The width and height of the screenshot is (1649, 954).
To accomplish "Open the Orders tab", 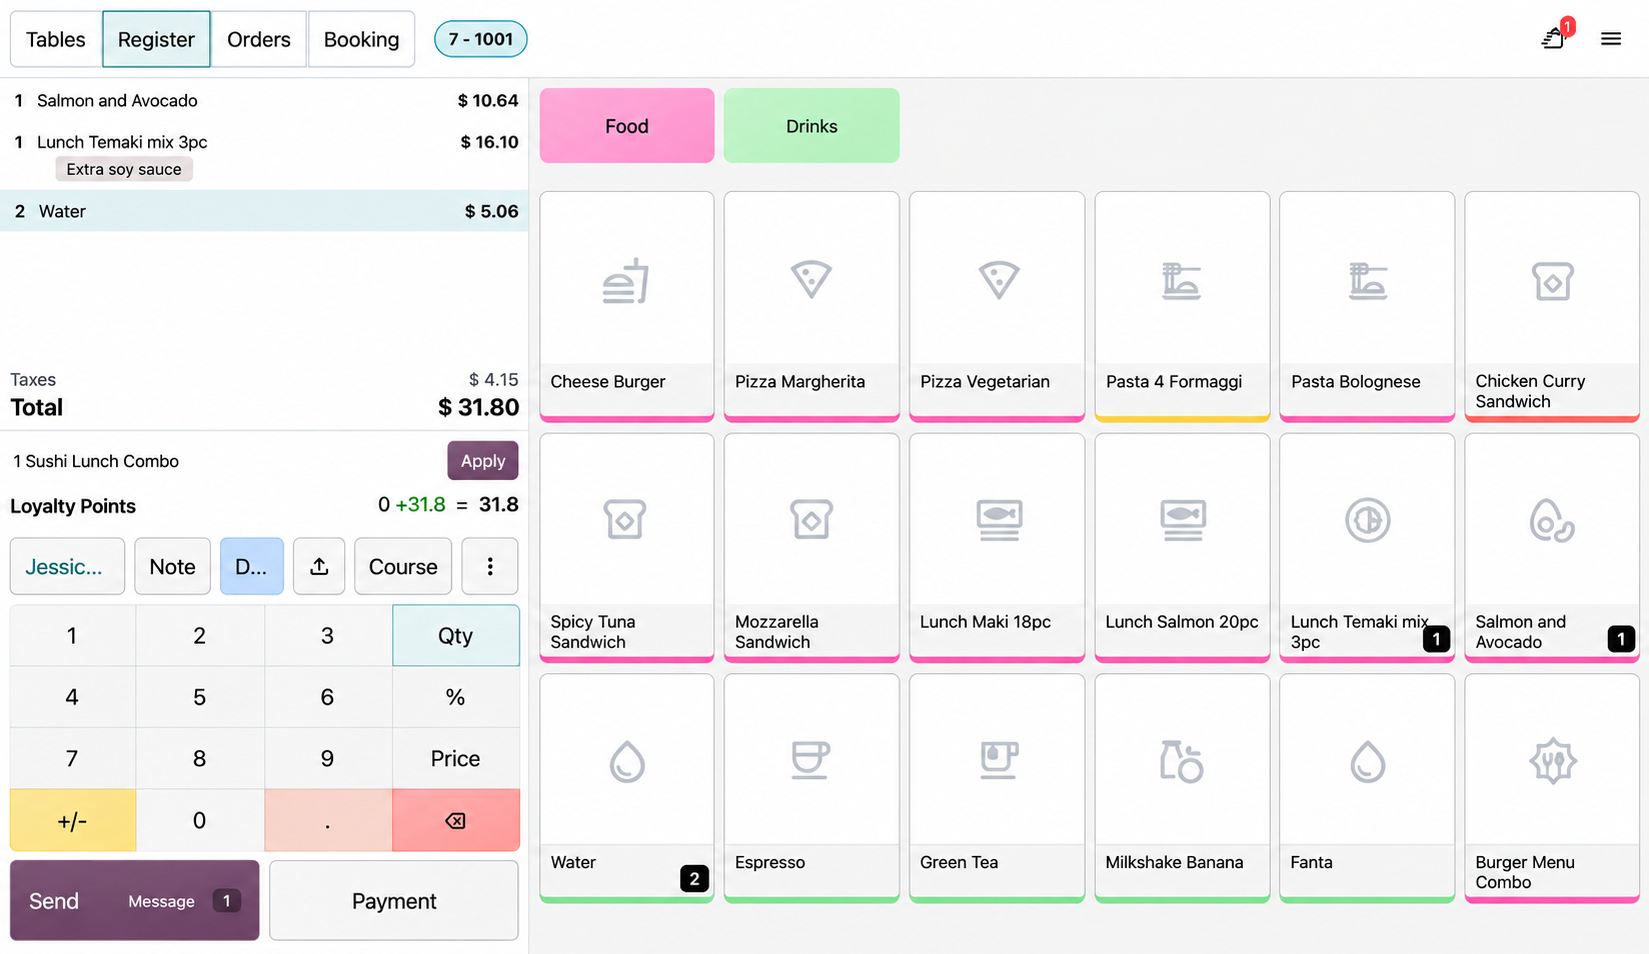I will pos(259,39).
